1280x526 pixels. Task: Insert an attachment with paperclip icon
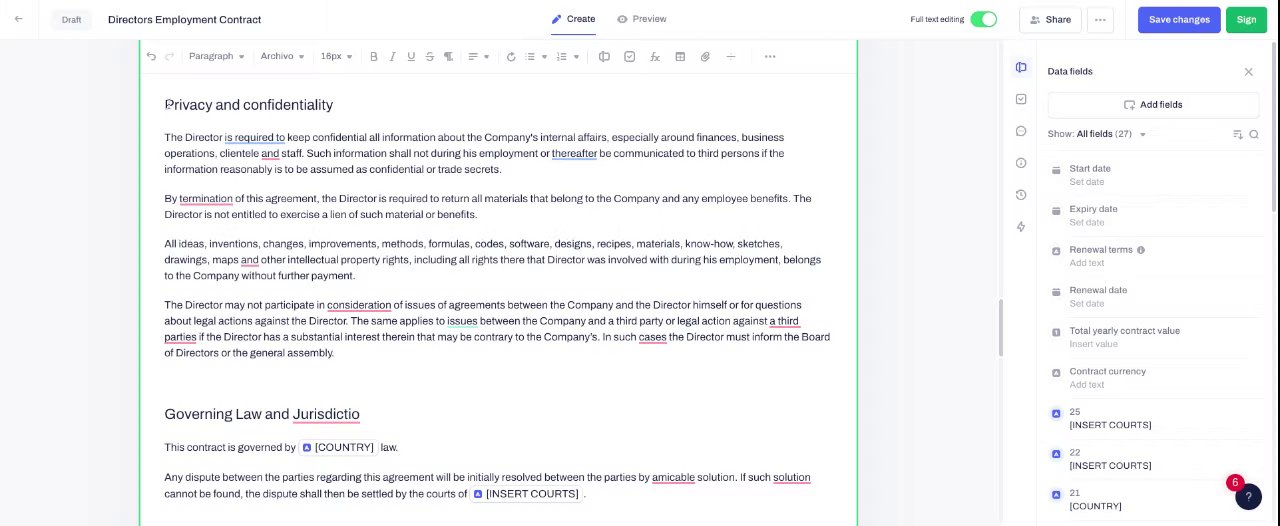coord(705,57)
